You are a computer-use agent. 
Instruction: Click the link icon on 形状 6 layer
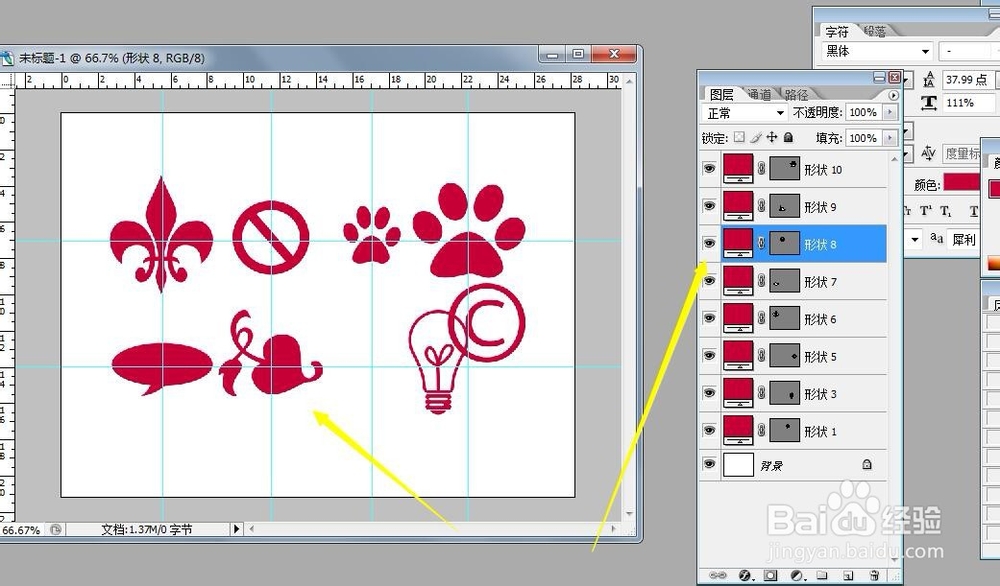(x=761, y=318)
